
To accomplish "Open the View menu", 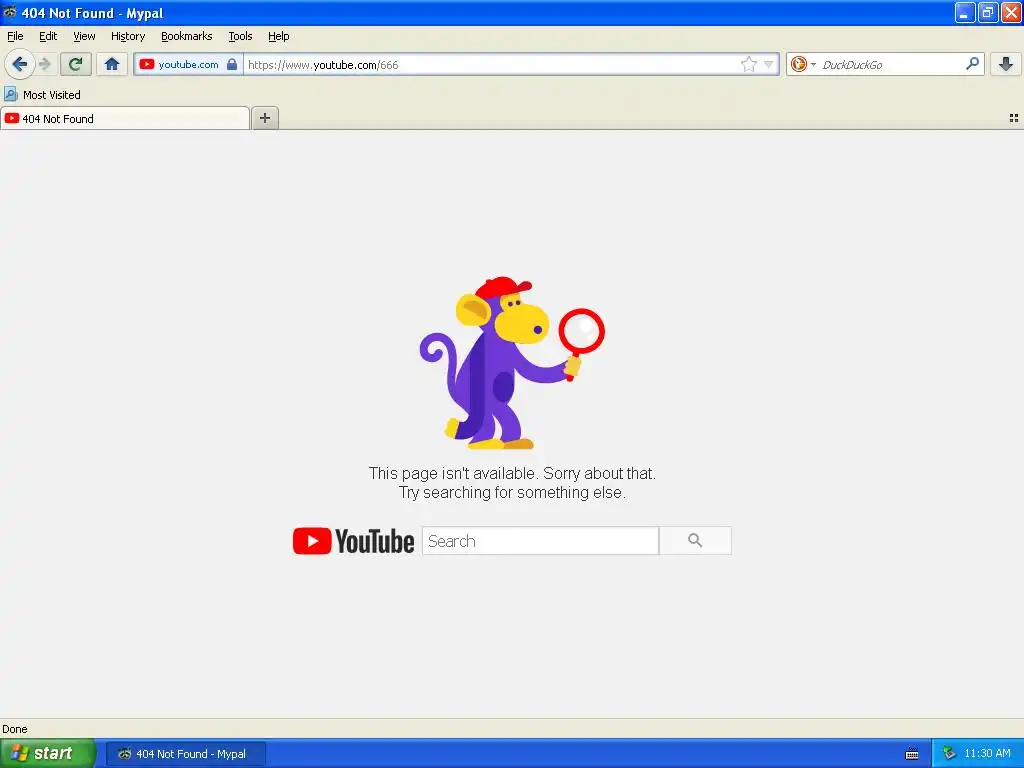I will 84,36.
